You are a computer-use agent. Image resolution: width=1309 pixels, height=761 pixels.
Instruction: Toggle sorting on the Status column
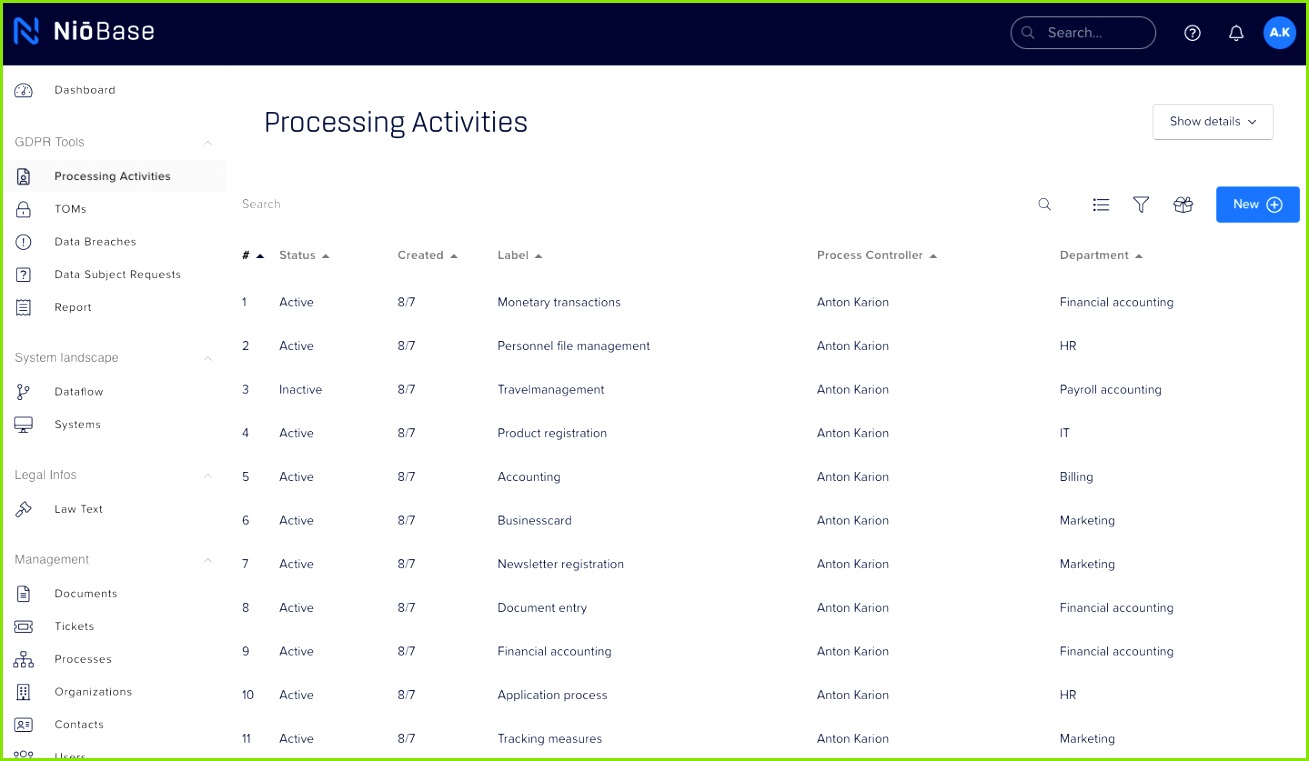point(303,255)
